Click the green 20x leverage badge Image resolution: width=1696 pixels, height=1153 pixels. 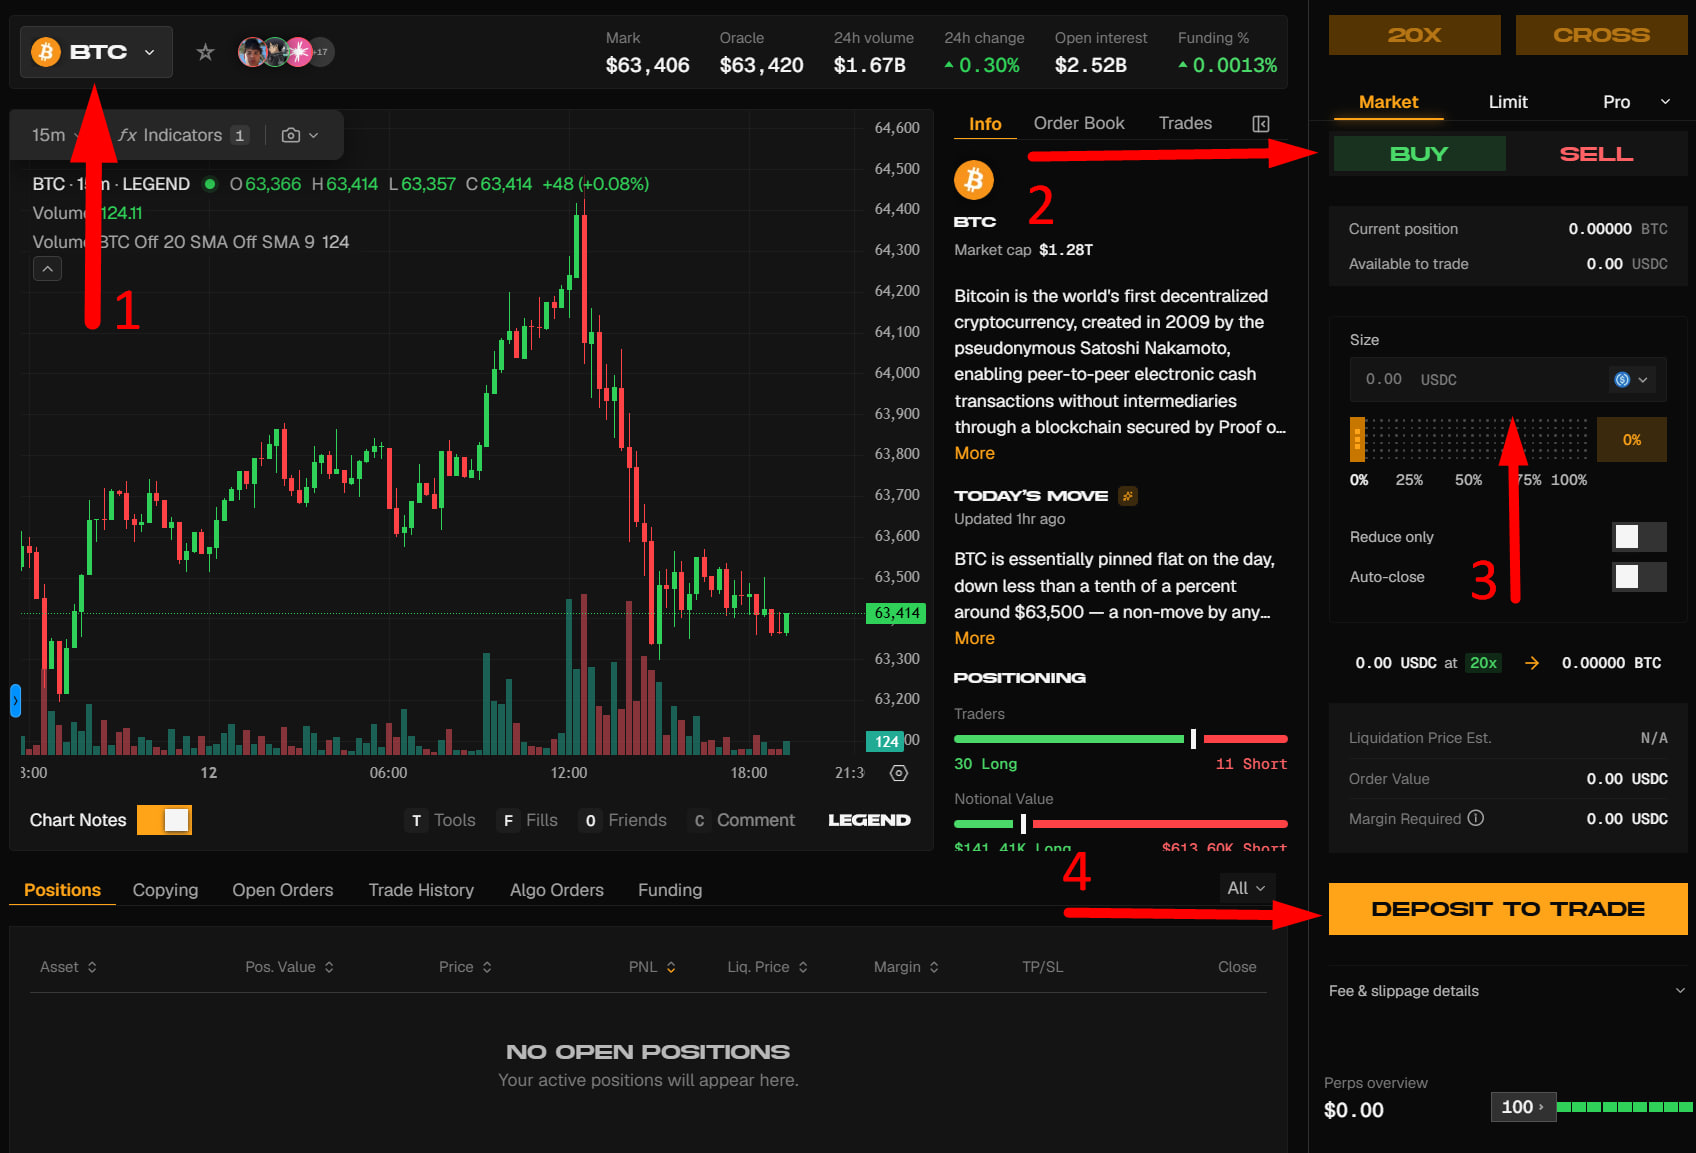coord(1483,663)
